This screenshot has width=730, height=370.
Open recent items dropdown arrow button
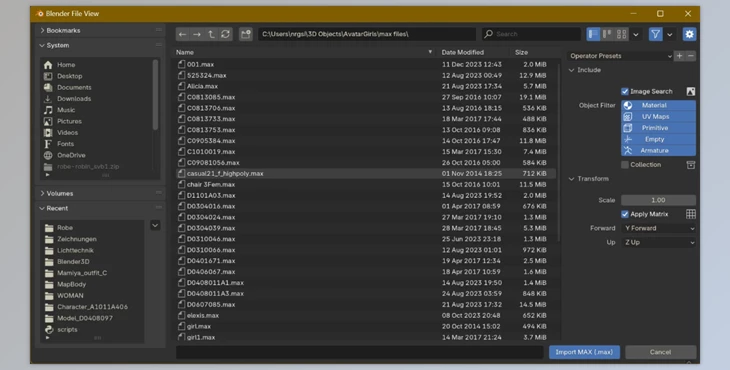point(155,226)
